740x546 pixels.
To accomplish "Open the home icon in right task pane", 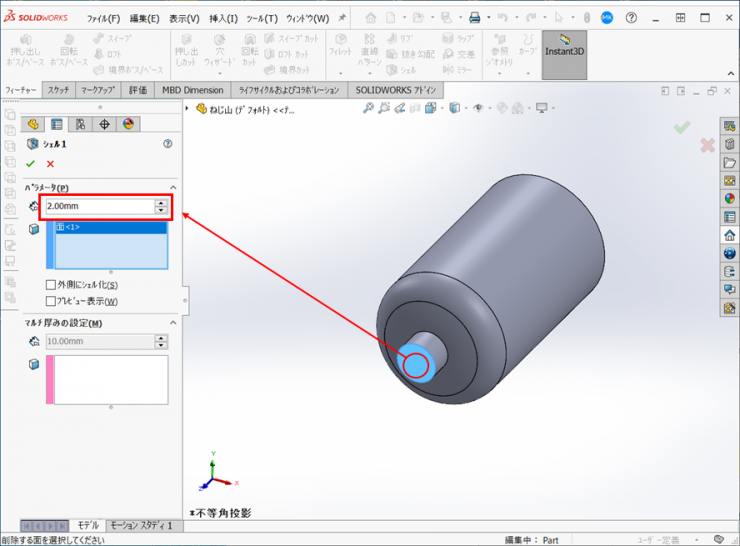I will [x=730, y=235].
